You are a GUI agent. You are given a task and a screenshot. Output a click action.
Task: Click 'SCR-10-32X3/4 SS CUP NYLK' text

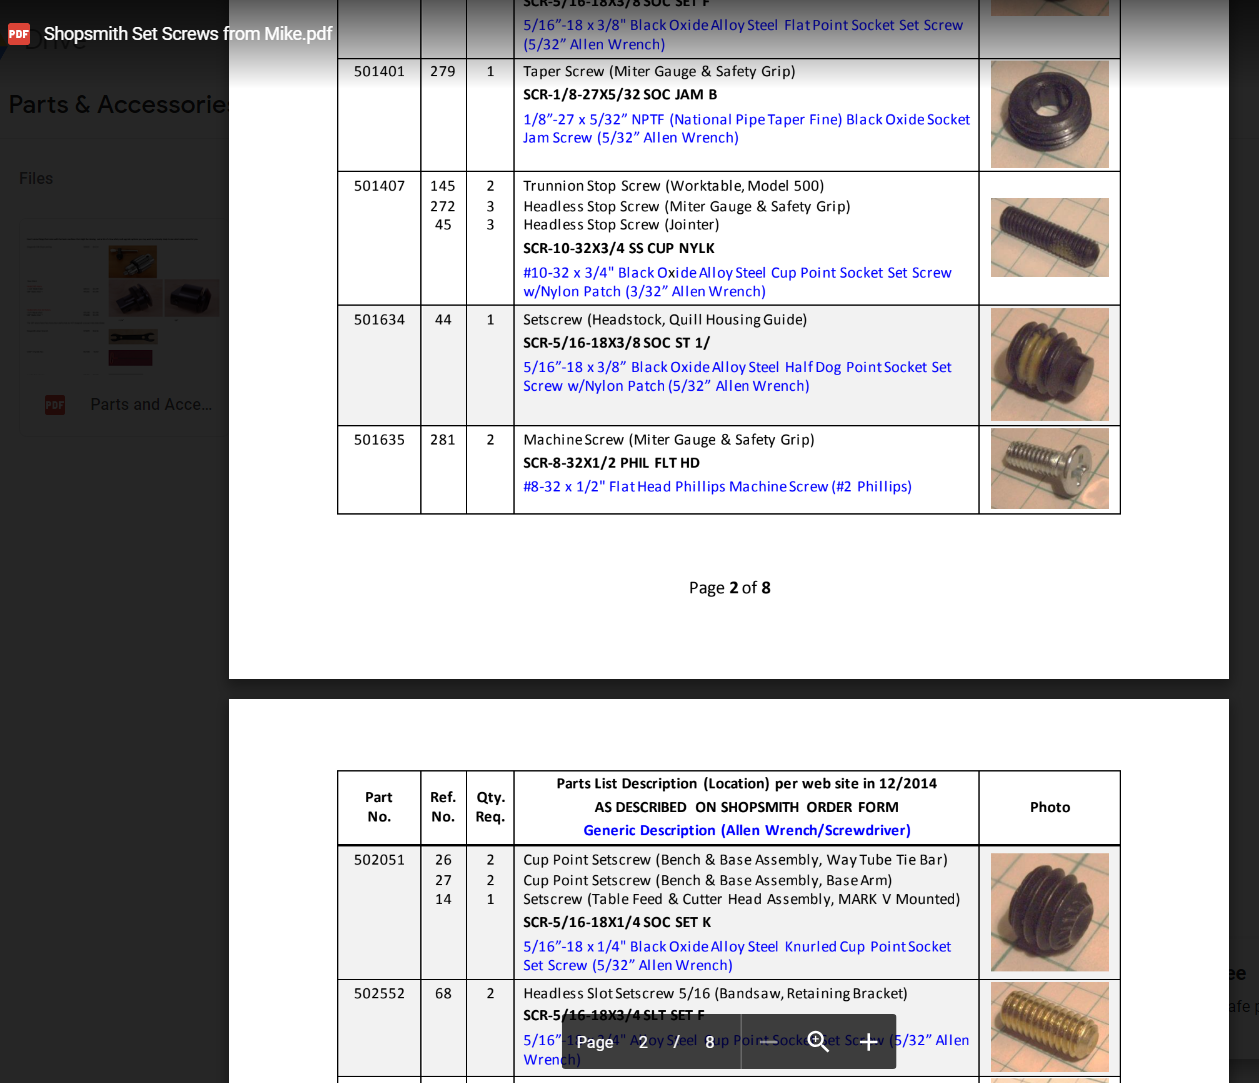tap(619, 249)
